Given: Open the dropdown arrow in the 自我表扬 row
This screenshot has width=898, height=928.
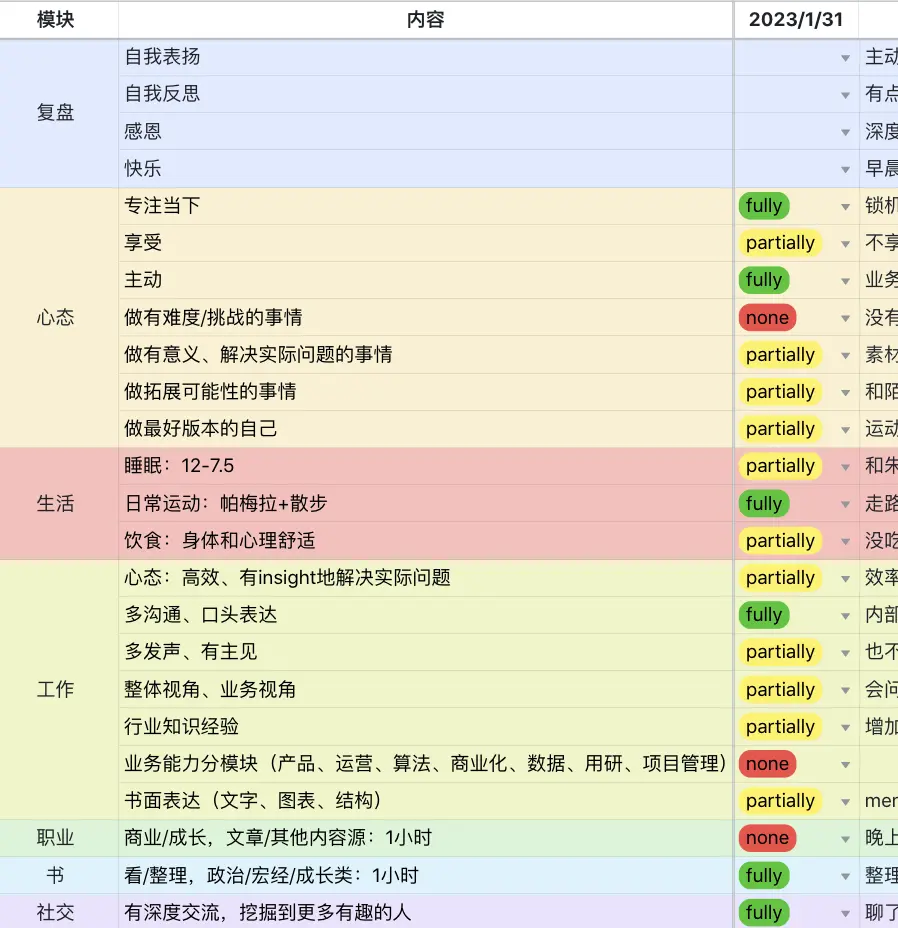Looking at the screenshot, I should pyautogui.click(x=845, y=58).
